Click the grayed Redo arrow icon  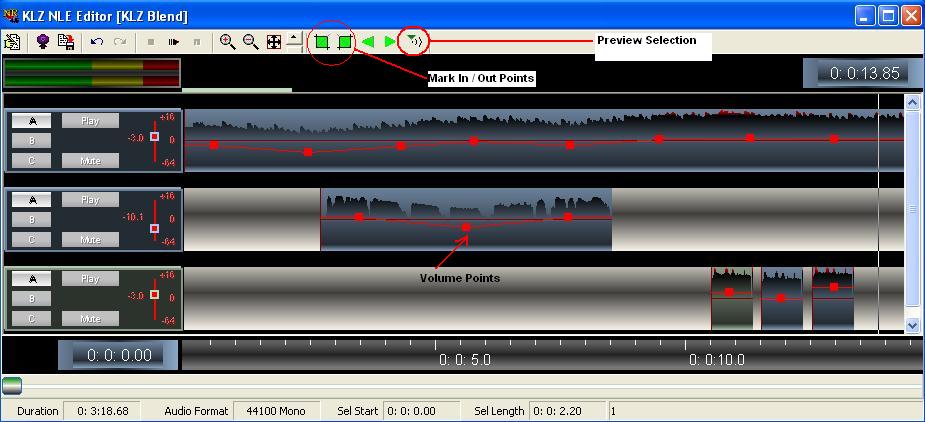(x=120, y=42)
